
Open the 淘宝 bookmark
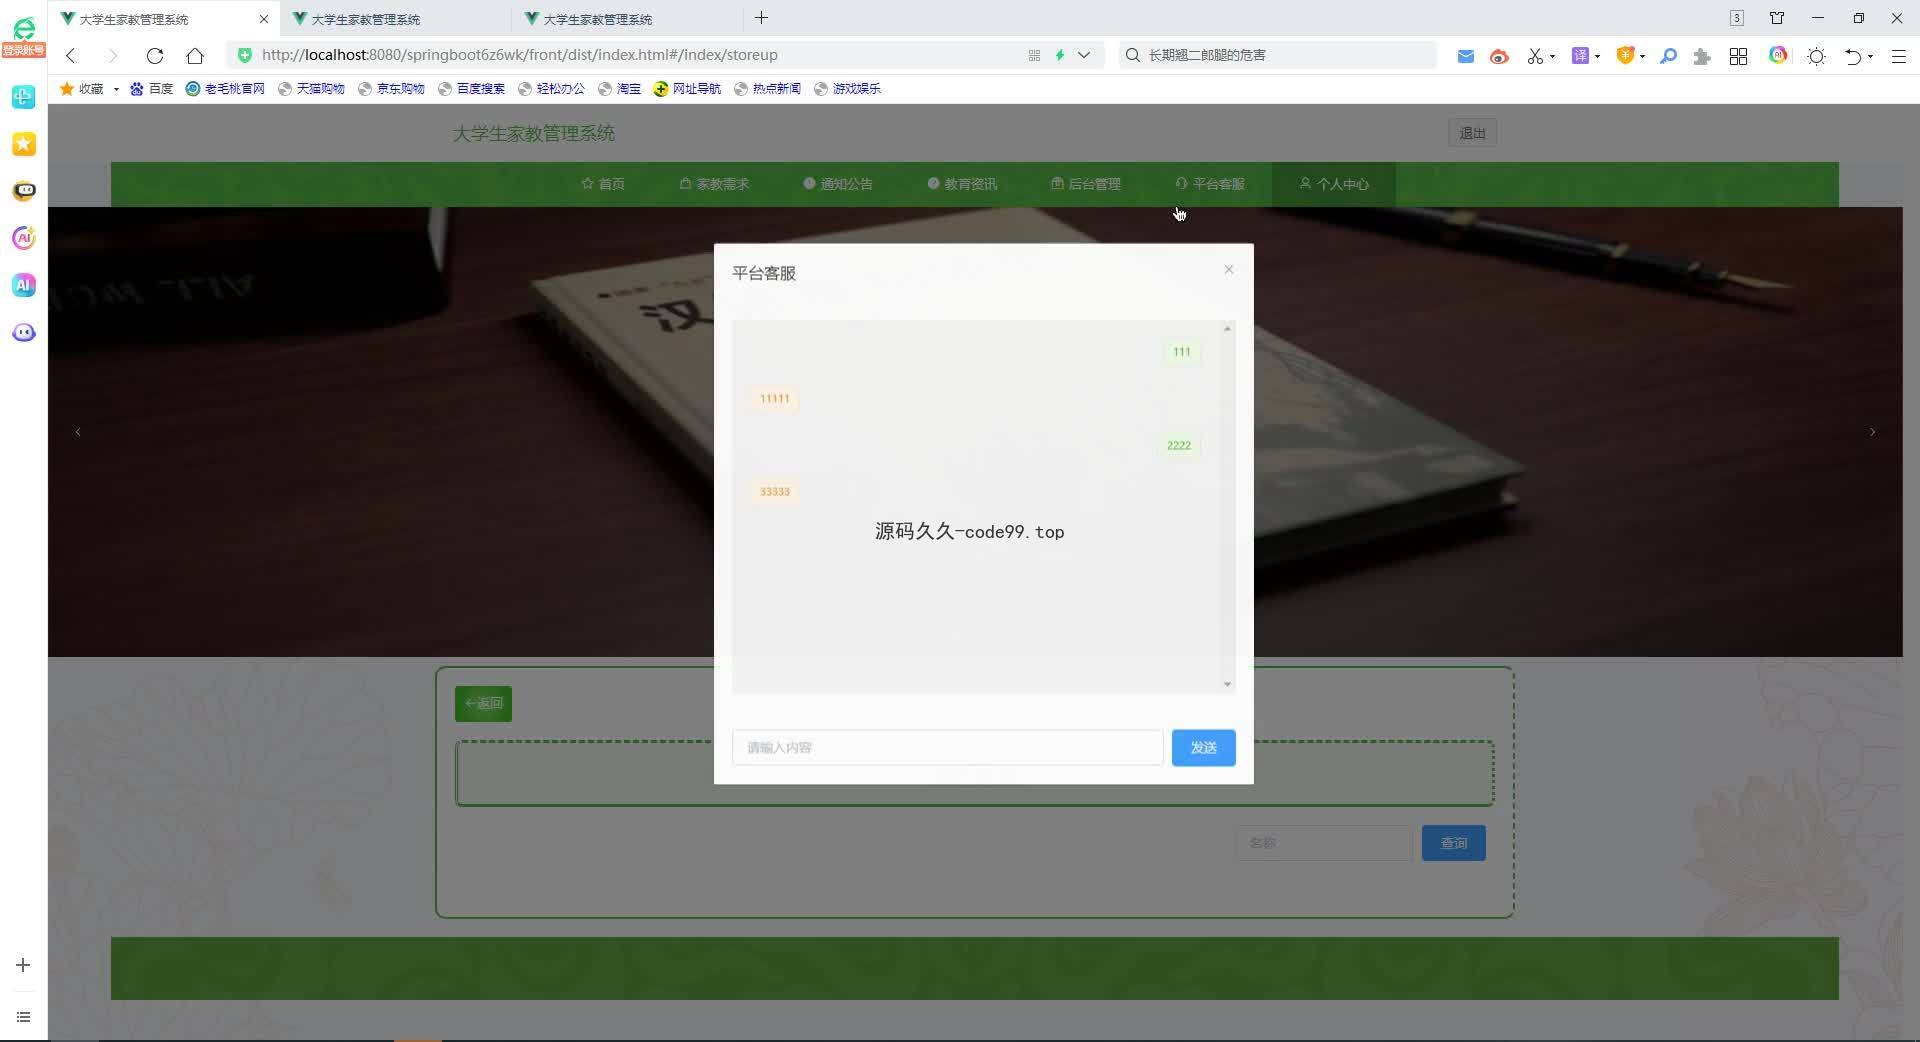tap(619, 89)
